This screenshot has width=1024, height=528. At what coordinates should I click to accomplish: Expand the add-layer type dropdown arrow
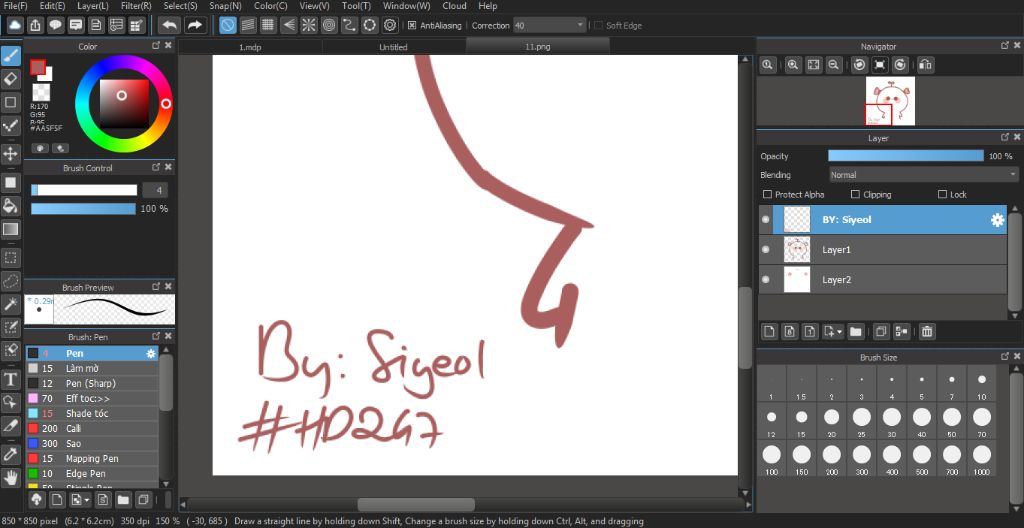pos(839,331)
